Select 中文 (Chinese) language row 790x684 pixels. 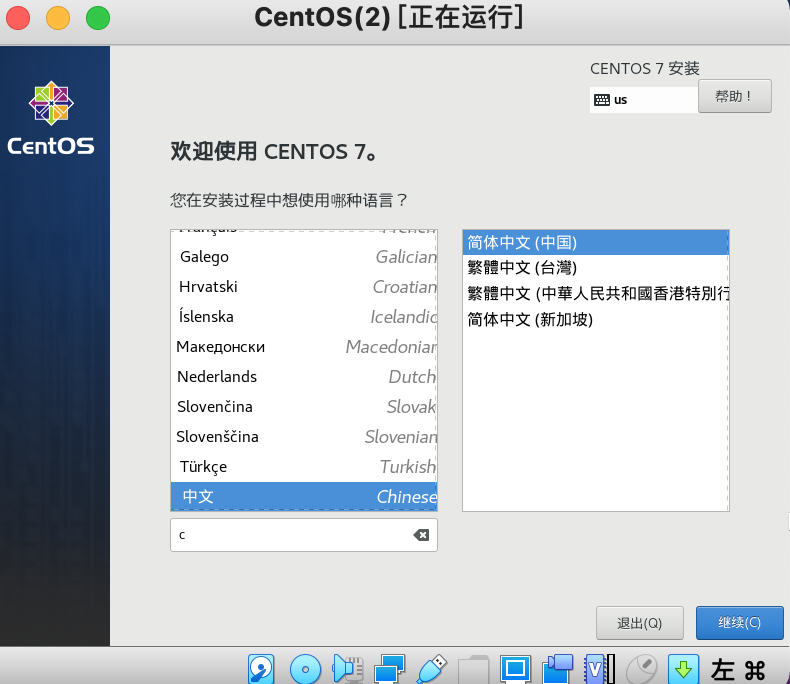304,497
